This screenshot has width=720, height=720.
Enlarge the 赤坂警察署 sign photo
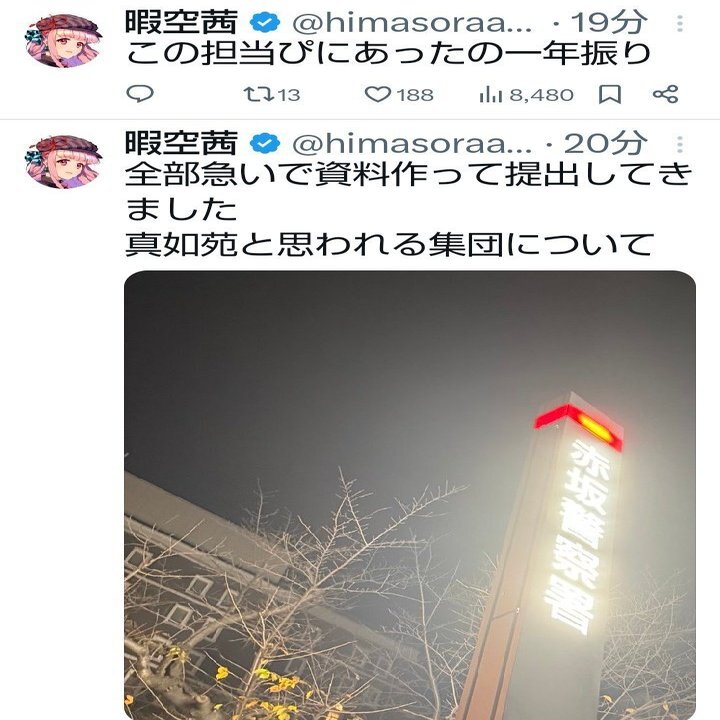tap(410, 495)
